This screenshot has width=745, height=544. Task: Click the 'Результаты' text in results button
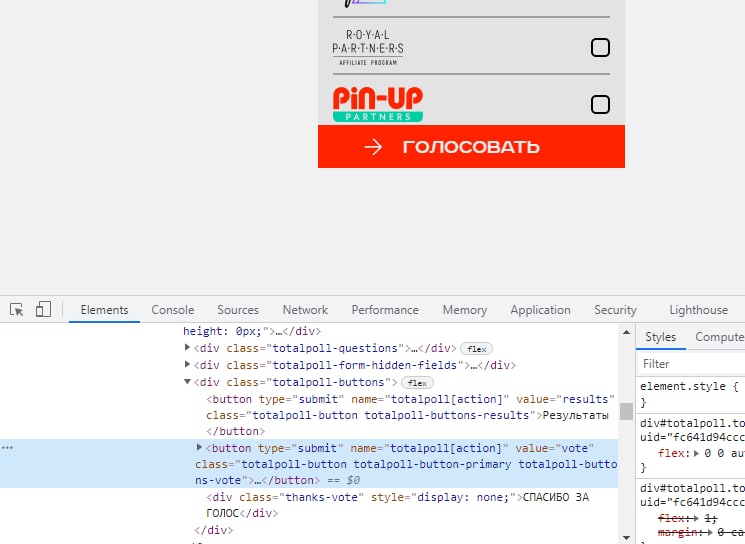click(575, 415)
